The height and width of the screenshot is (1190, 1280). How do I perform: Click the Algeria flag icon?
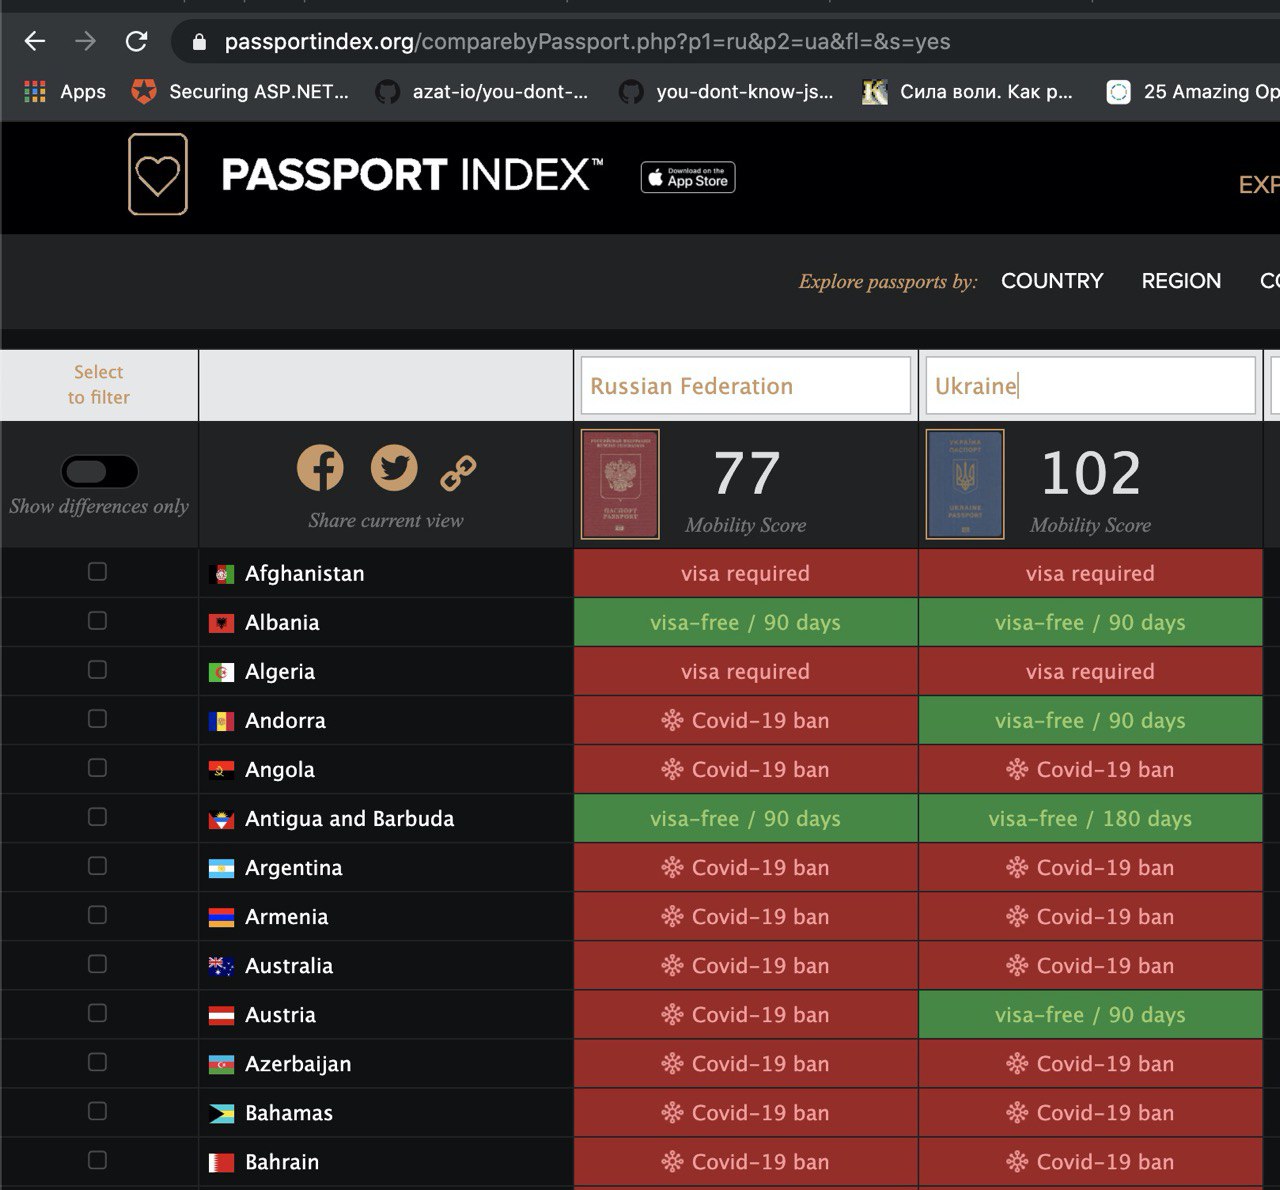coord(221,672)
